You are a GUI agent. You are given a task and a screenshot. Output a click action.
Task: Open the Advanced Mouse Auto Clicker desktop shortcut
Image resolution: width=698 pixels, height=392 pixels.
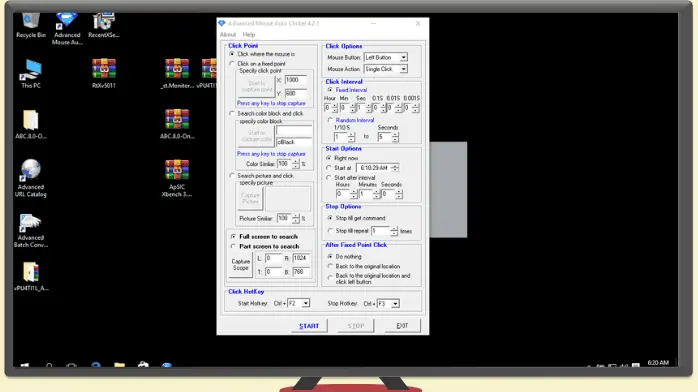[x=67, y=28]
